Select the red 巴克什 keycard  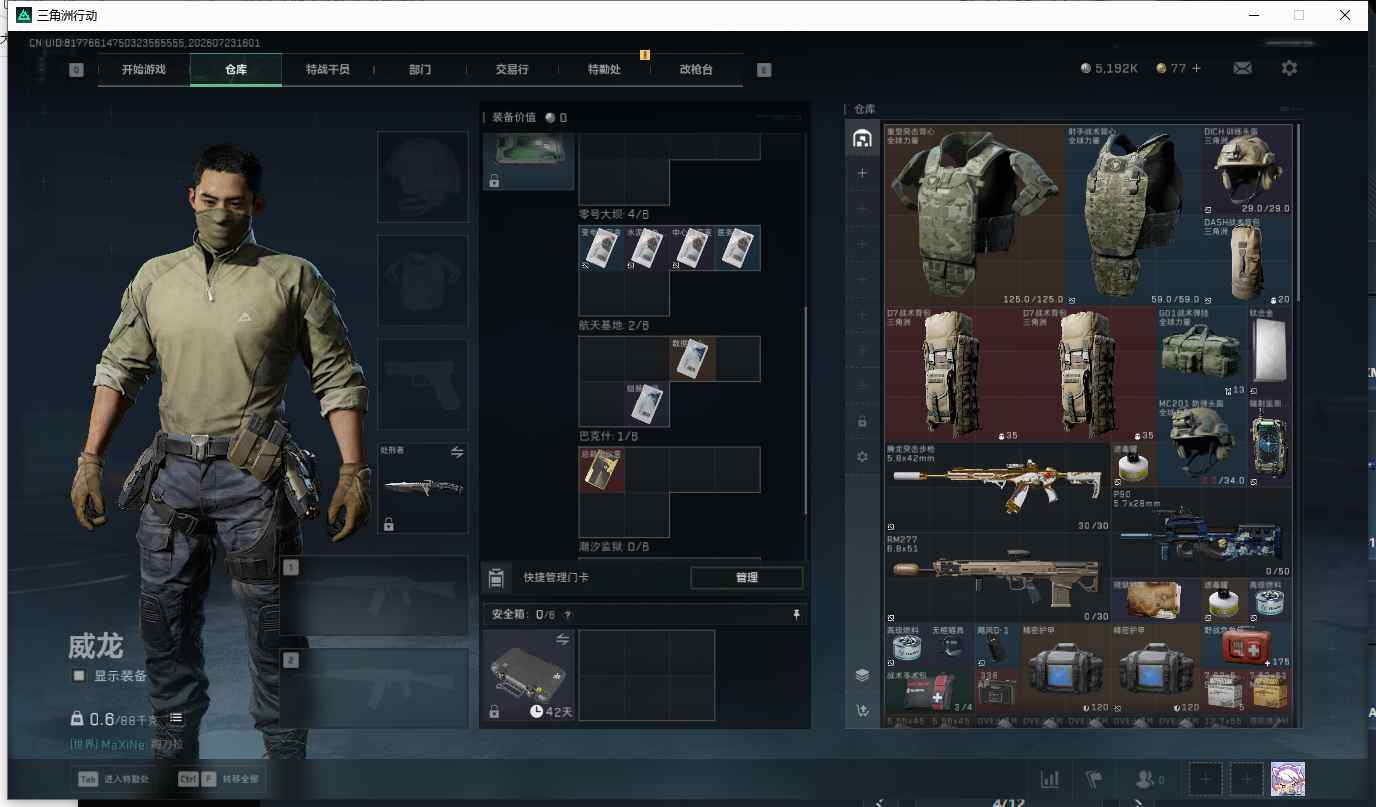601,469
